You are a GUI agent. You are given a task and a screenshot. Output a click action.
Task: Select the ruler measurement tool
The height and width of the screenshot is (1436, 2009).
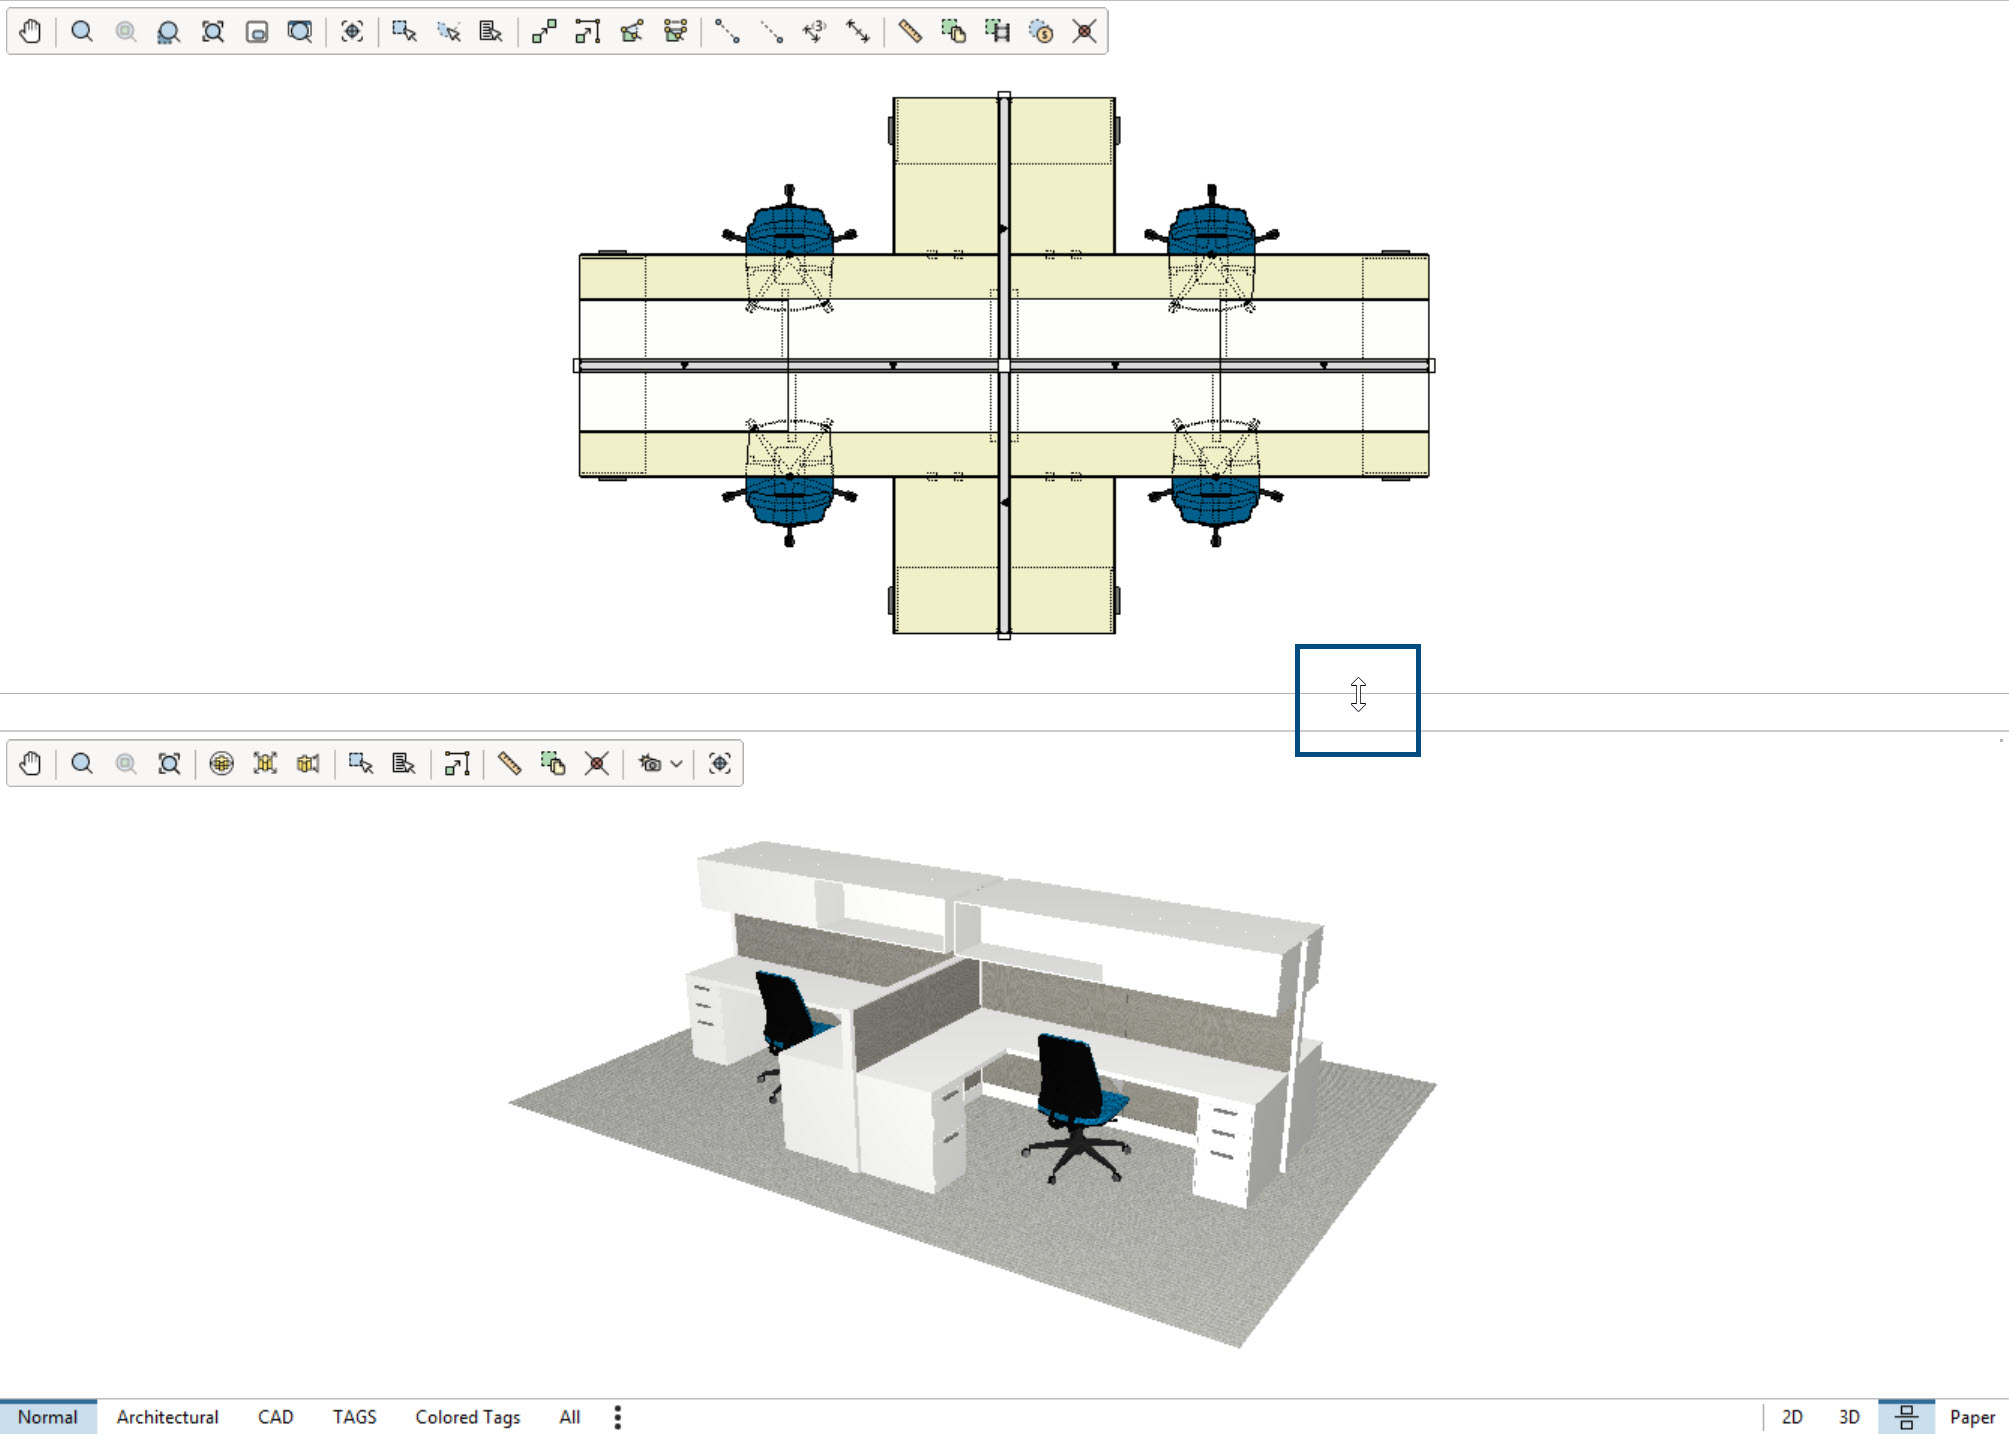pos(911,31)
